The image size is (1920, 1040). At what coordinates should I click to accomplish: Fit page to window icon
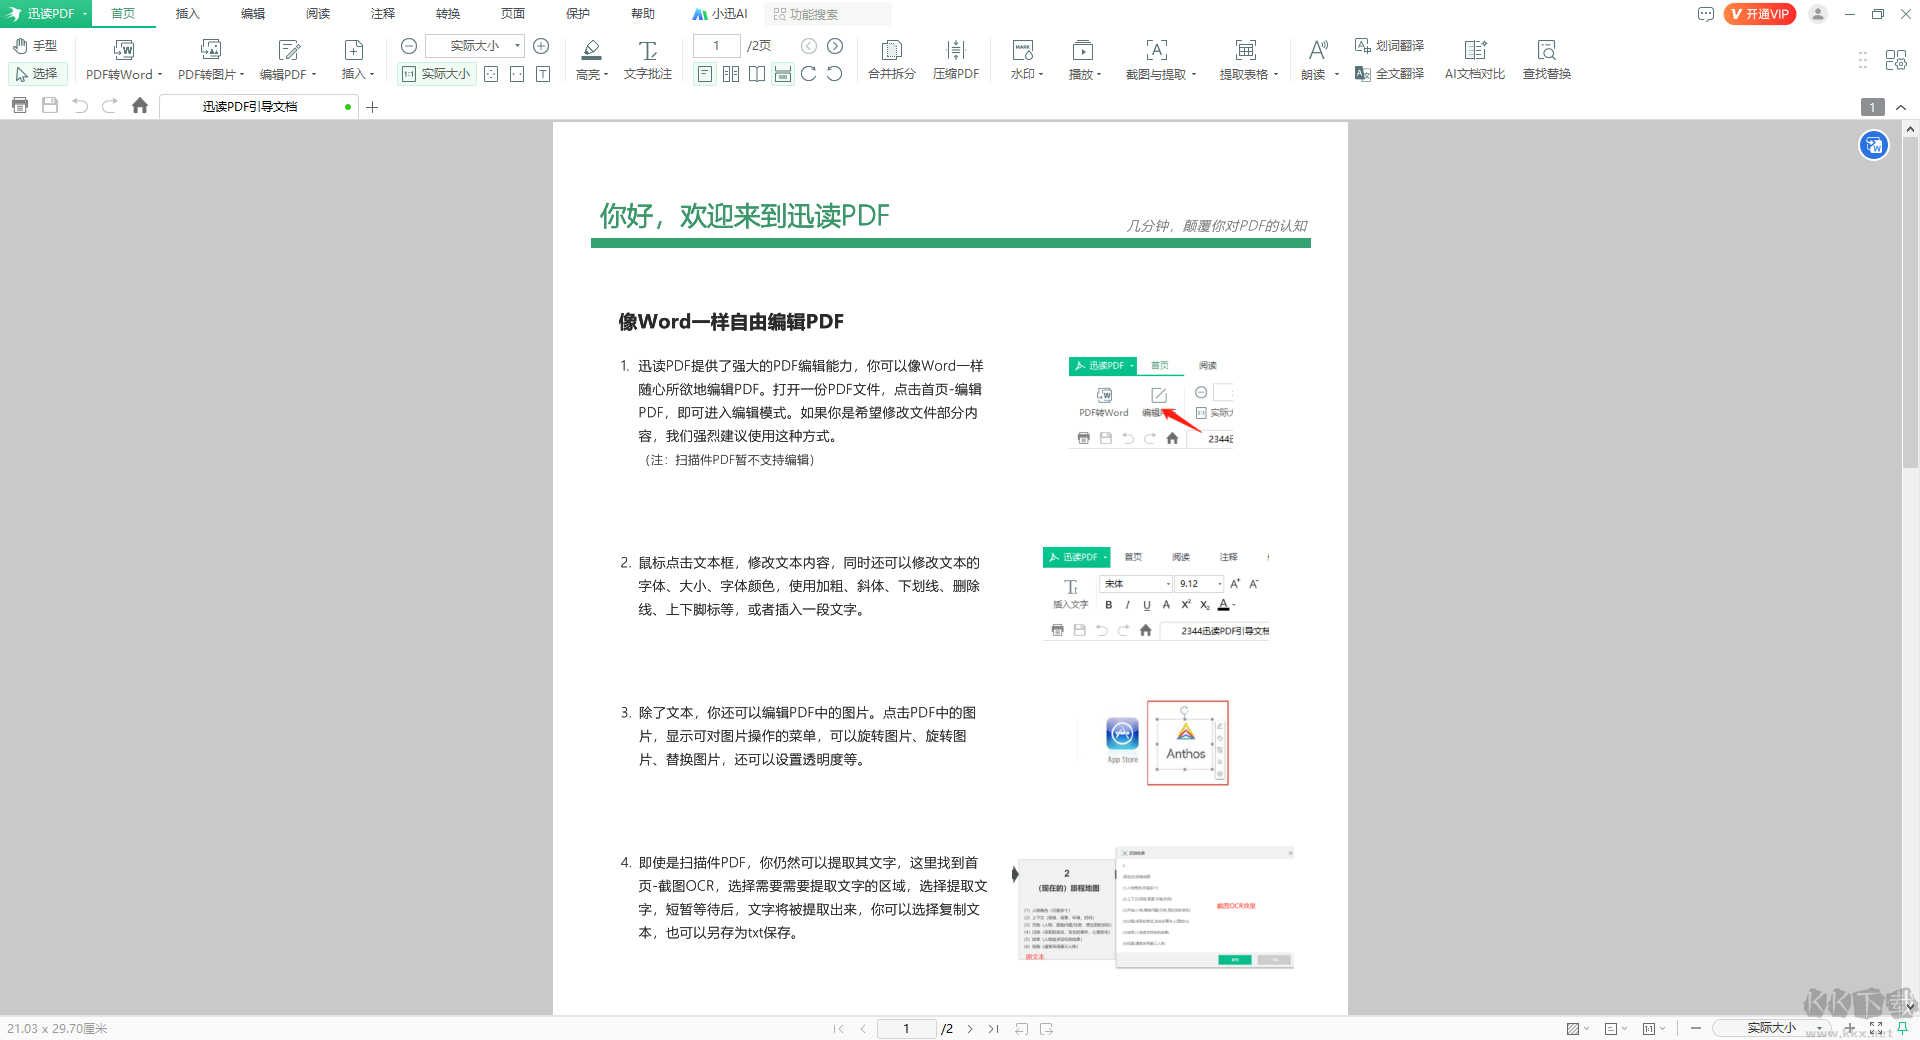491,74
